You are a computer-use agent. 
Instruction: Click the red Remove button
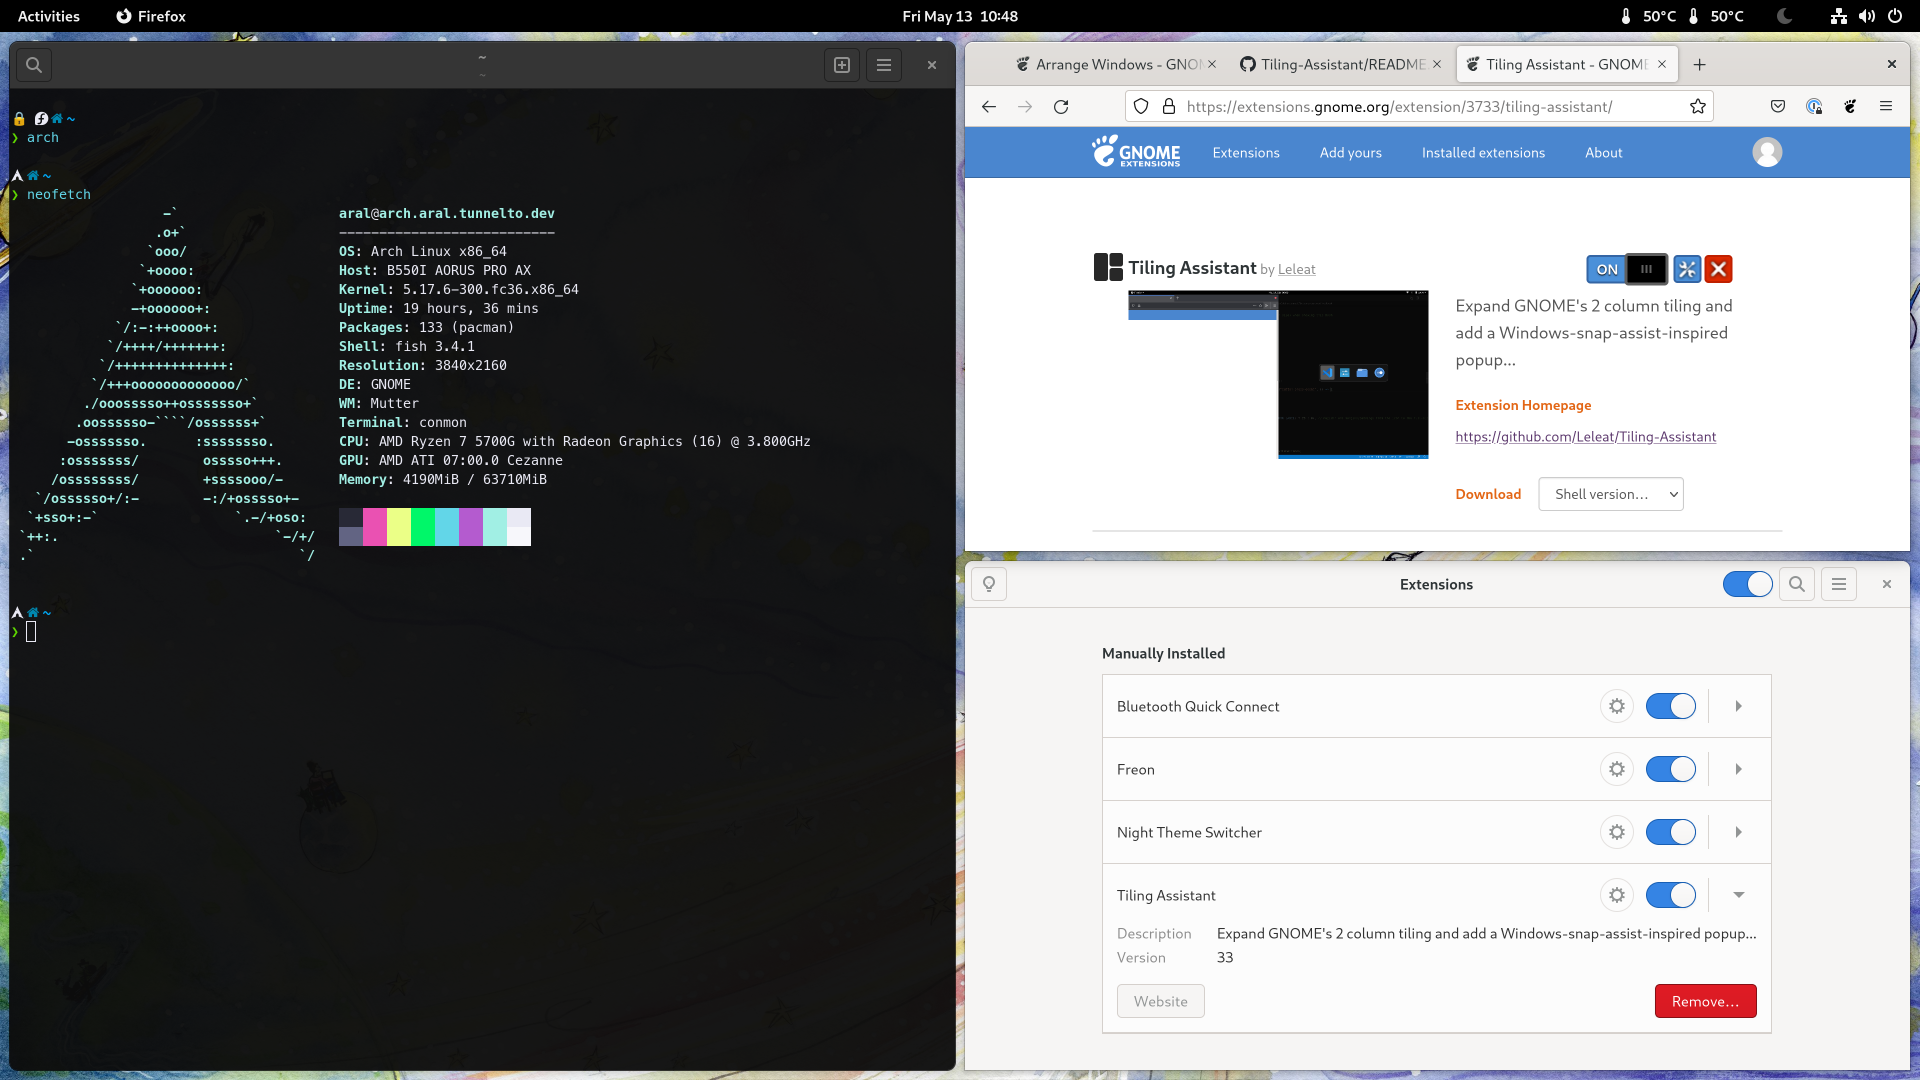1705,1001
